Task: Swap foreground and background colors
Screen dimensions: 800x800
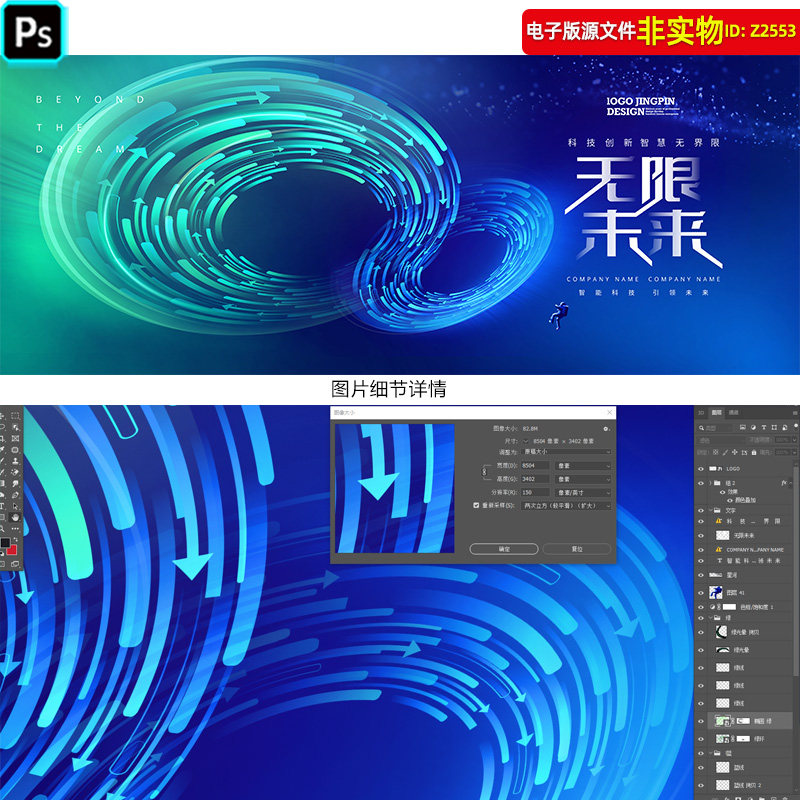Action: [16, 539]
